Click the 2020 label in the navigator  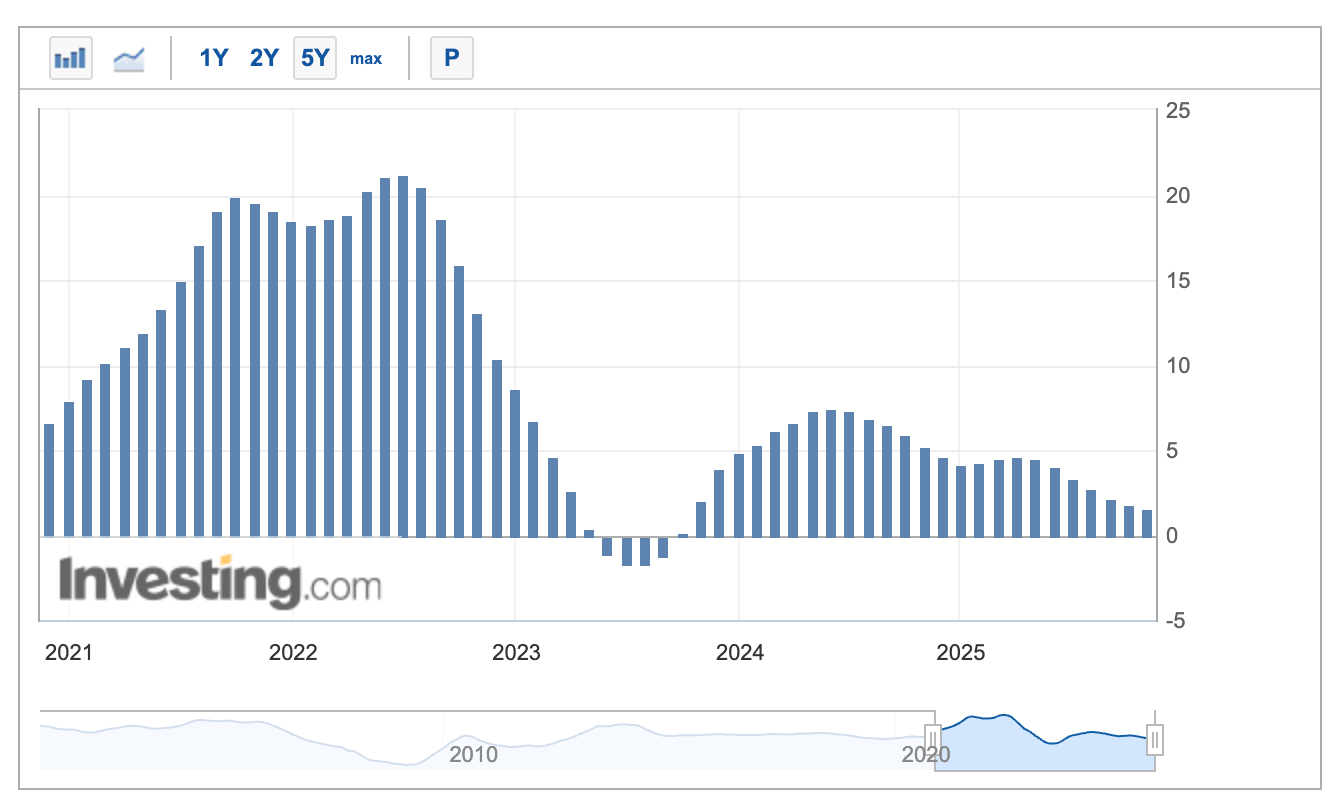click(925, 754)
